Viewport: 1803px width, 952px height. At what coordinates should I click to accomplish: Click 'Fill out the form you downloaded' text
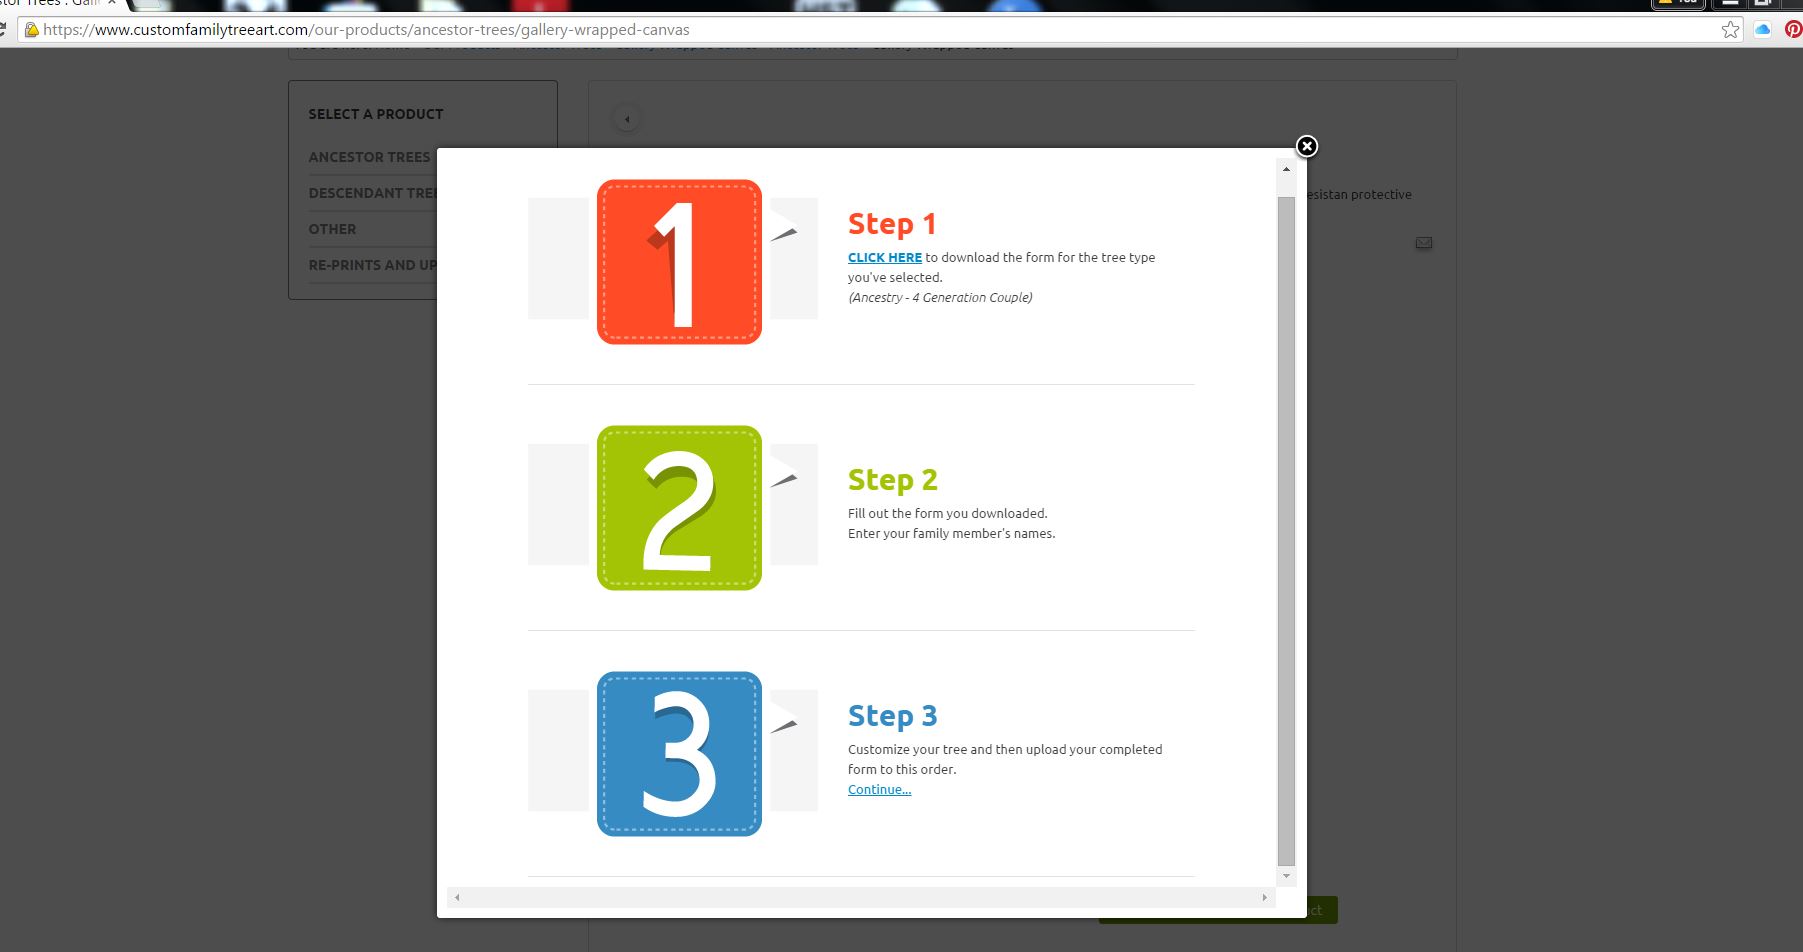[948, 513]
